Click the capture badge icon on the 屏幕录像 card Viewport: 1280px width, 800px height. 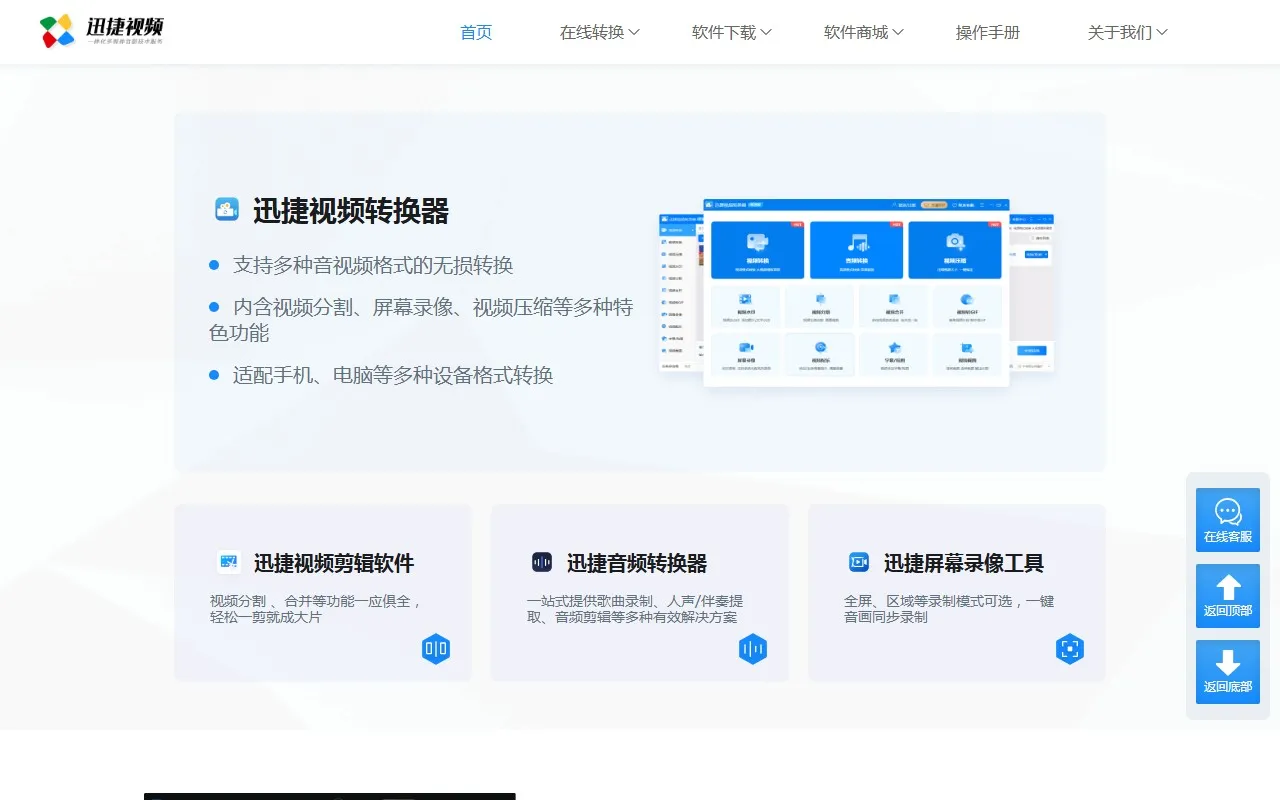pyautogui.click(x=1070, y=648)
